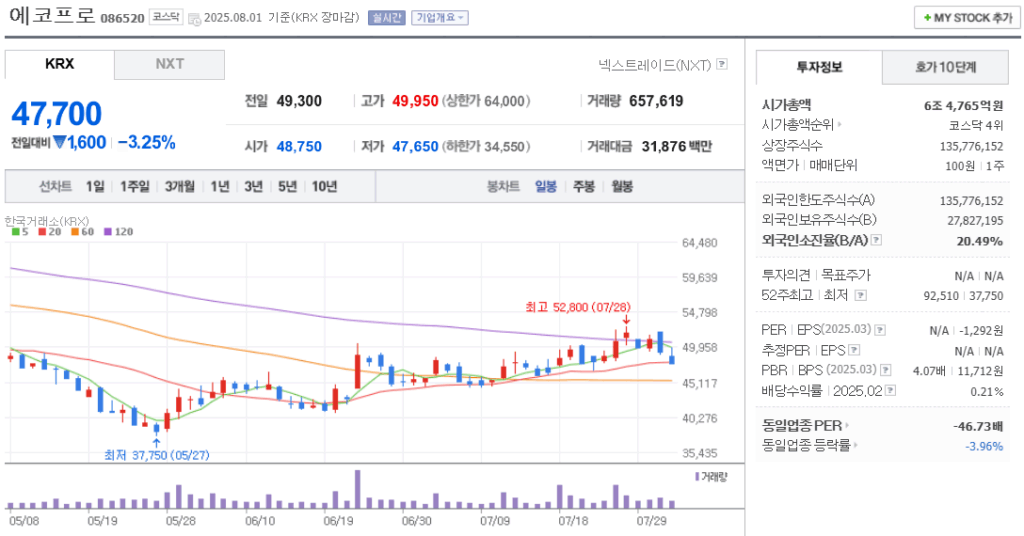Click help icon beside 52주최고 최저
This screenshot has width=1024, height=536.
tap(861, 295)
